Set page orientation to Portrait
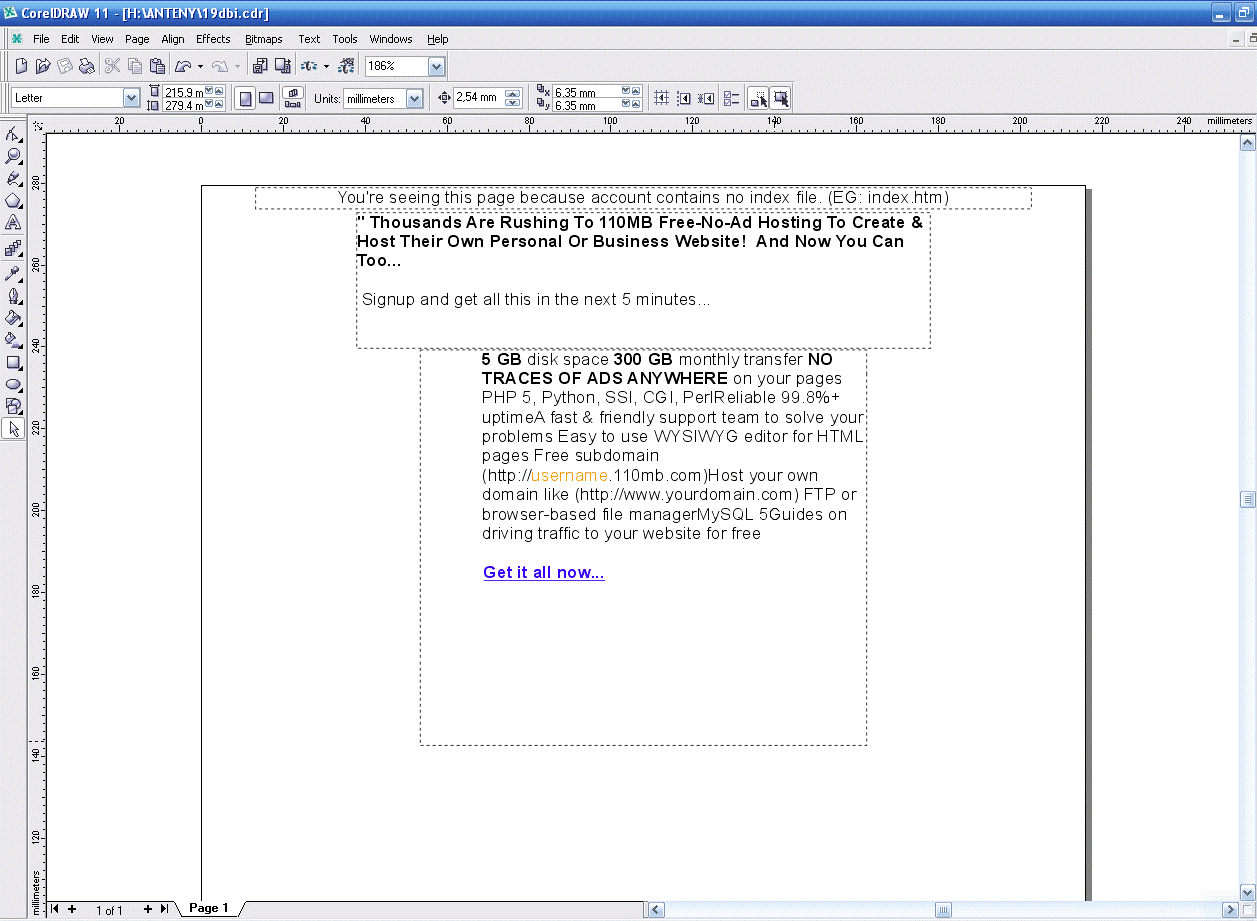Image resolution: width=1257 pixels, height=921 pixels. click(245, 97)
